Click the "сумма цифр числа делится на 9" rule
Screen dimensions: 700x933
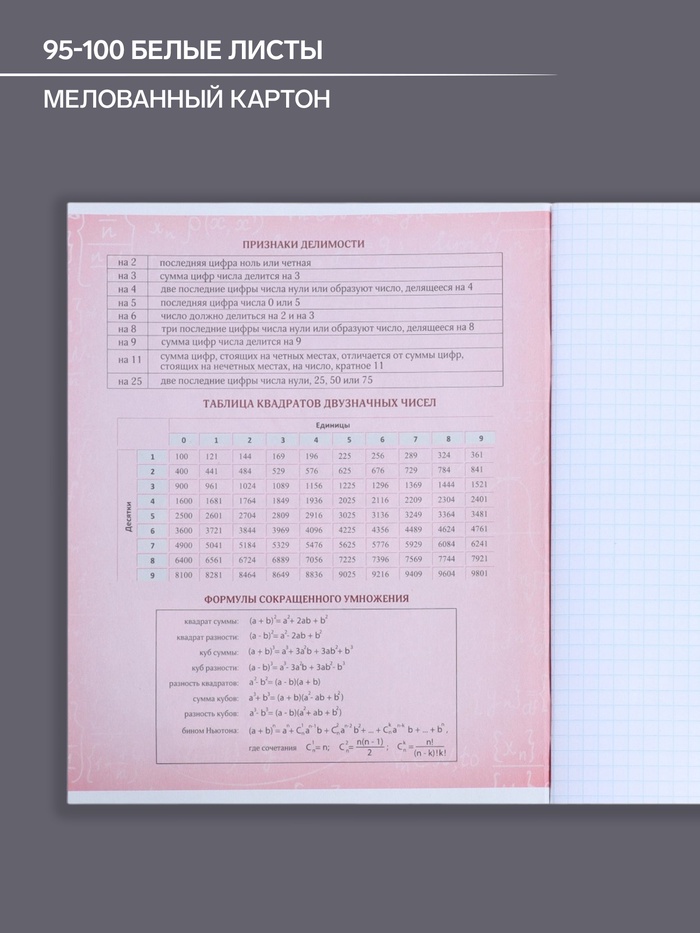click(x=238, y=341)
